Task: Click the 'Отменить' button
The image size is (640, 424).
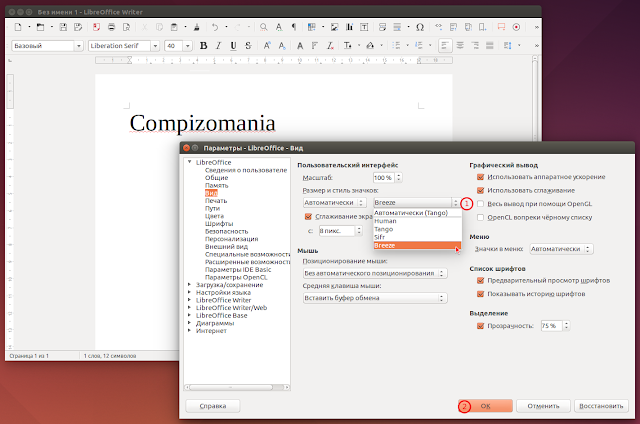Action: pyautogui.click(x=543, y=406)
